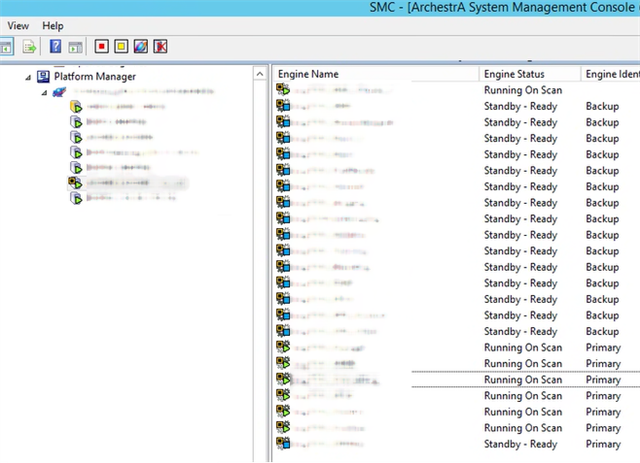640x463 pixels.
Task: Click the red X remove toolbar icon
Action: click(x=160, y=47)
